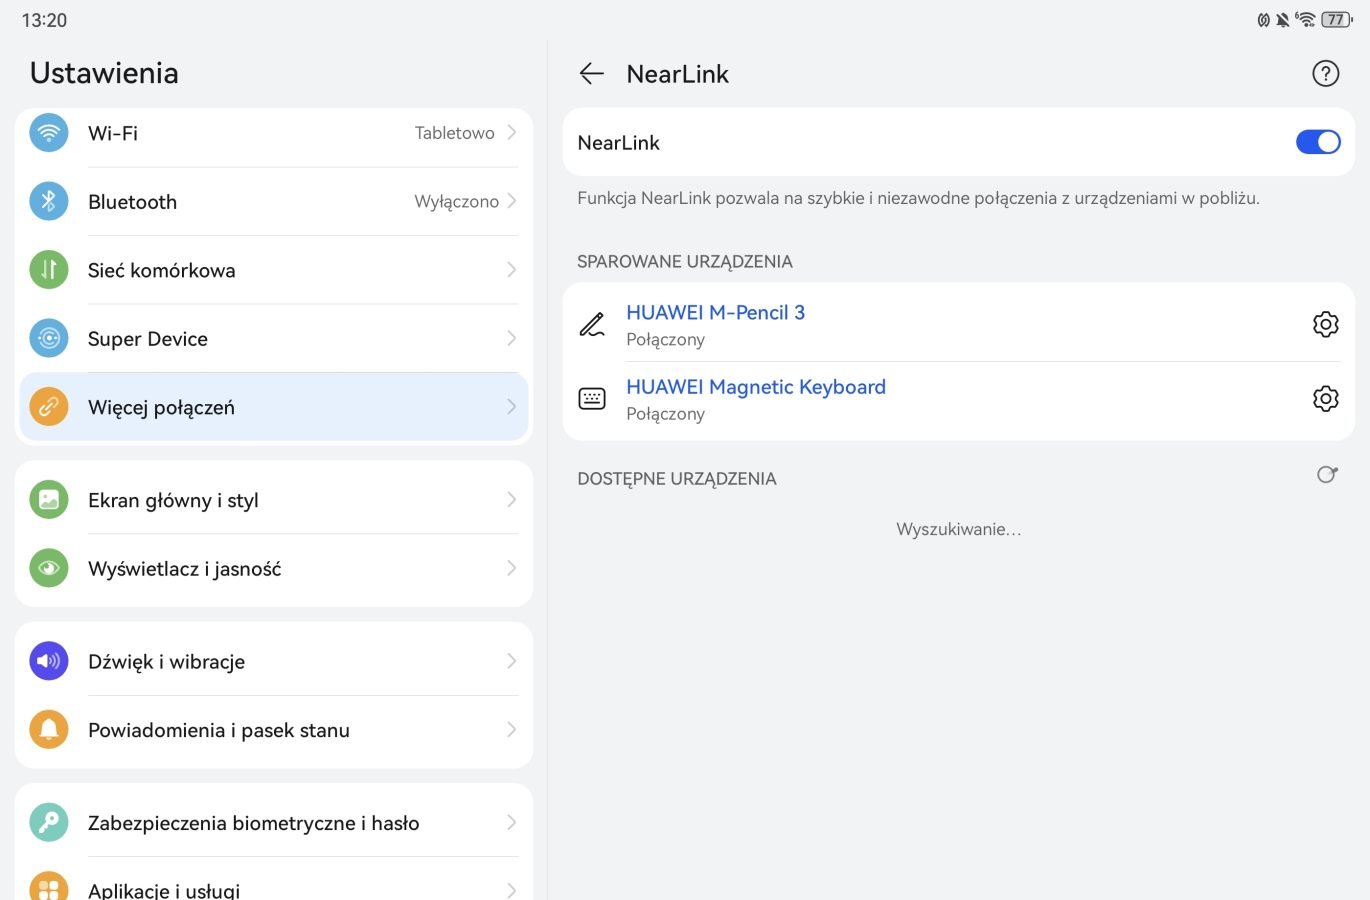Screen dimensions: 1370x900
Task: Tap the Super Device icon
Action: tap(49, 338)
